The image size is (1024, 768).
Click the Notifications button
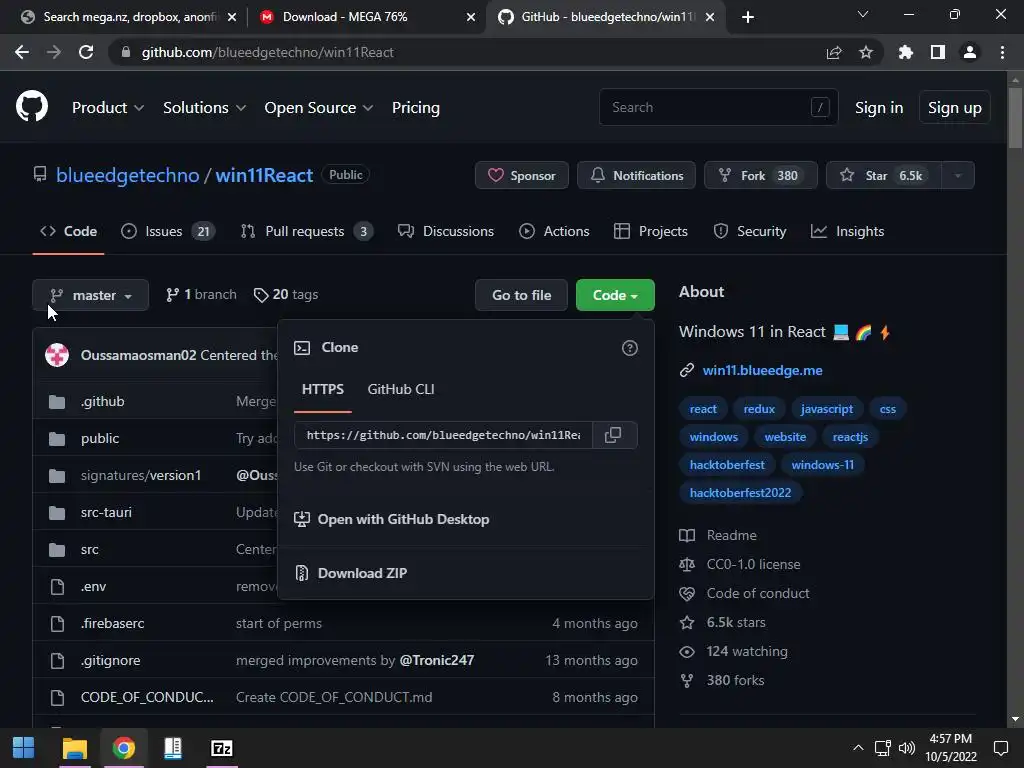pos(636,176)
